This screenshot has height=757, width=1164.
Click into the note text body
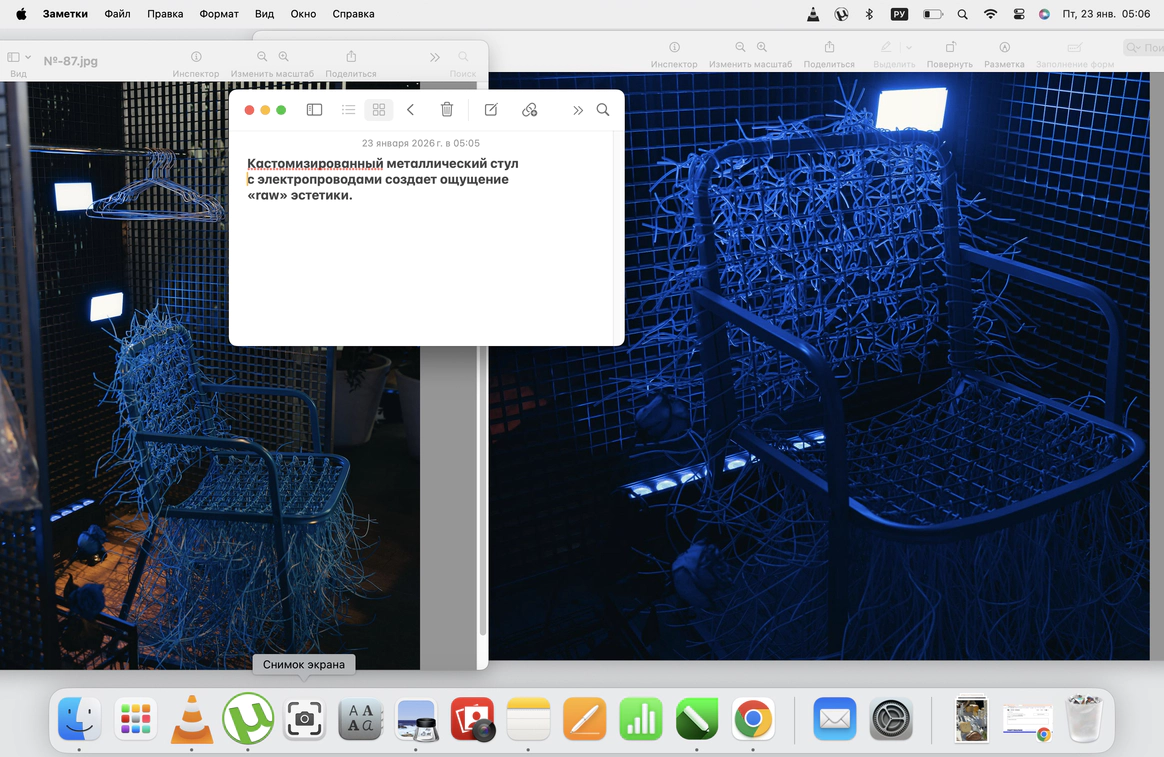tap(420, 260)
